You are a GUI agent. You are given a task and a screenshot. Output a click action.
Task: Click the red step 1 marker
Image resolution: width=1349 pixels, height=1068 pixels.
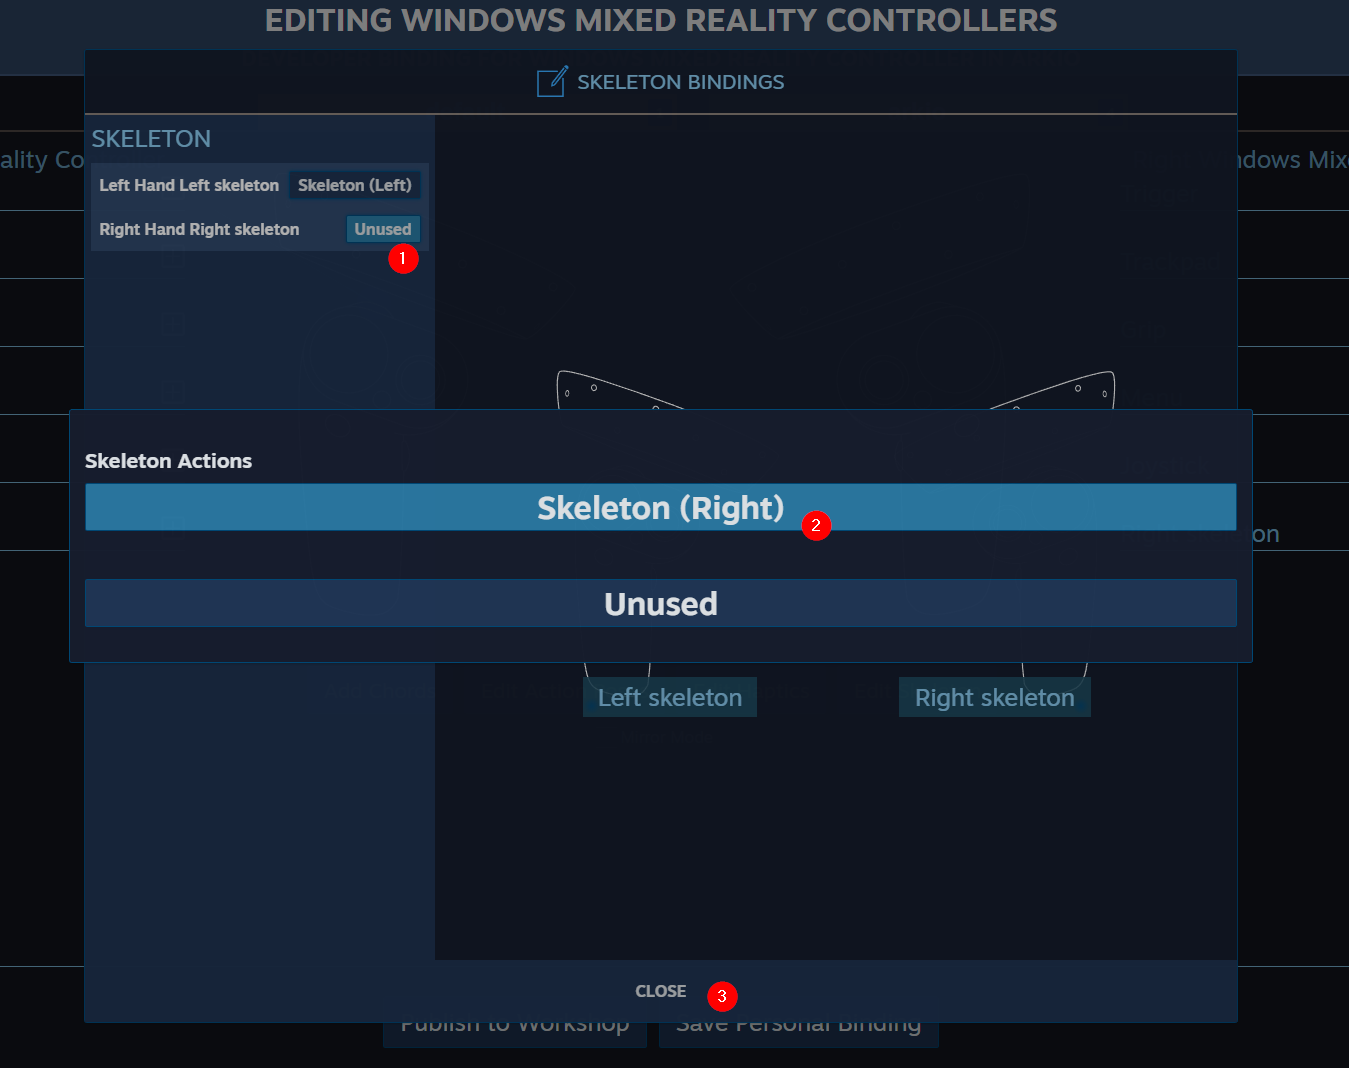[403, 259]
